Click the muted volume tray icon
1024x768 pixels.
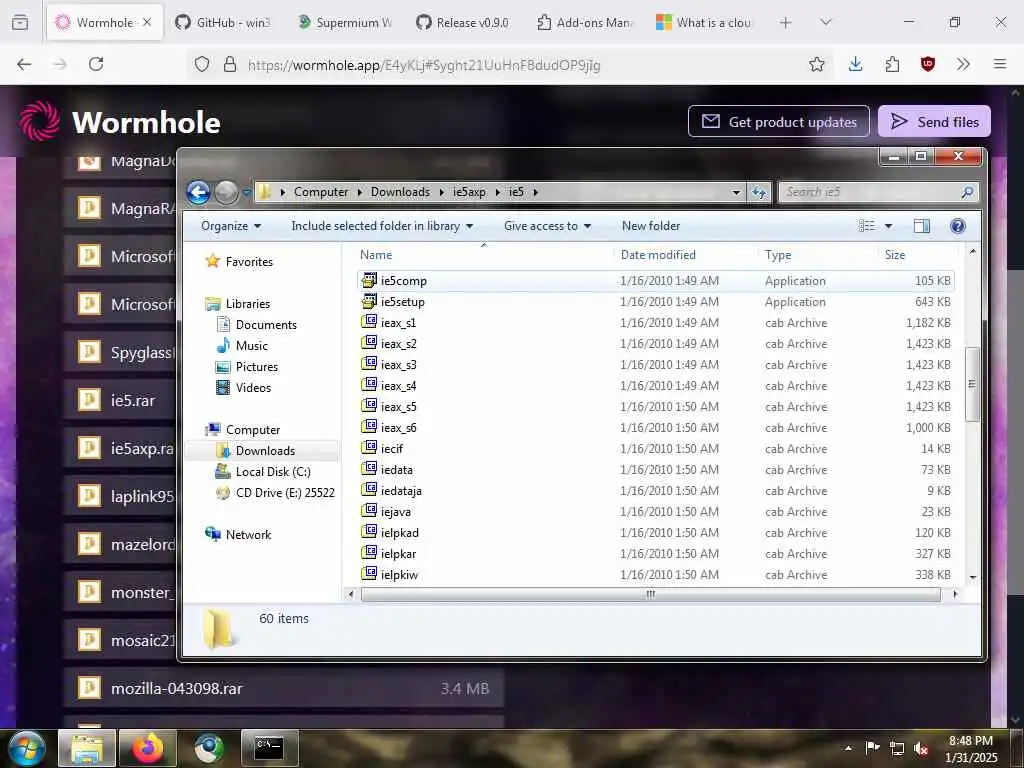[921, 748]
